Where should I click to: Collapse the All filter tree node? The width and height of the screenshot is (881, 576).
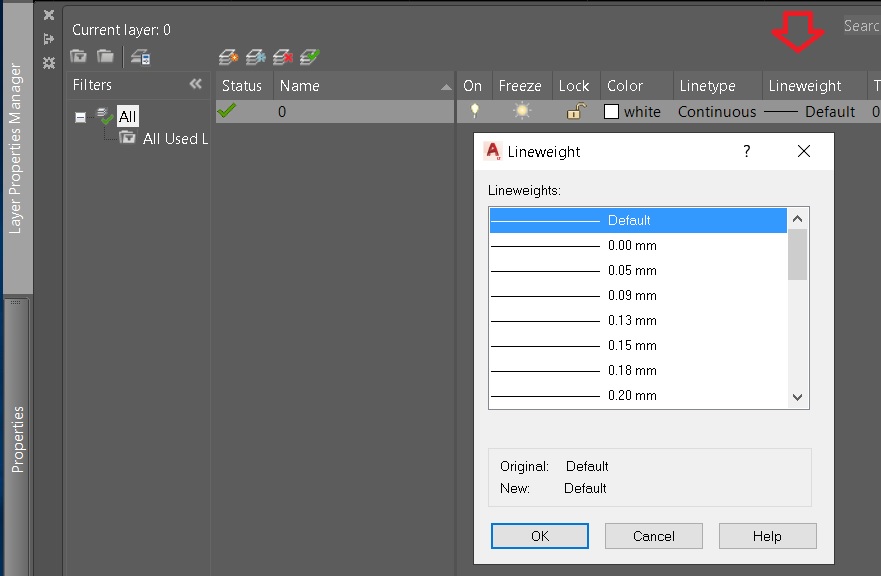80,116
